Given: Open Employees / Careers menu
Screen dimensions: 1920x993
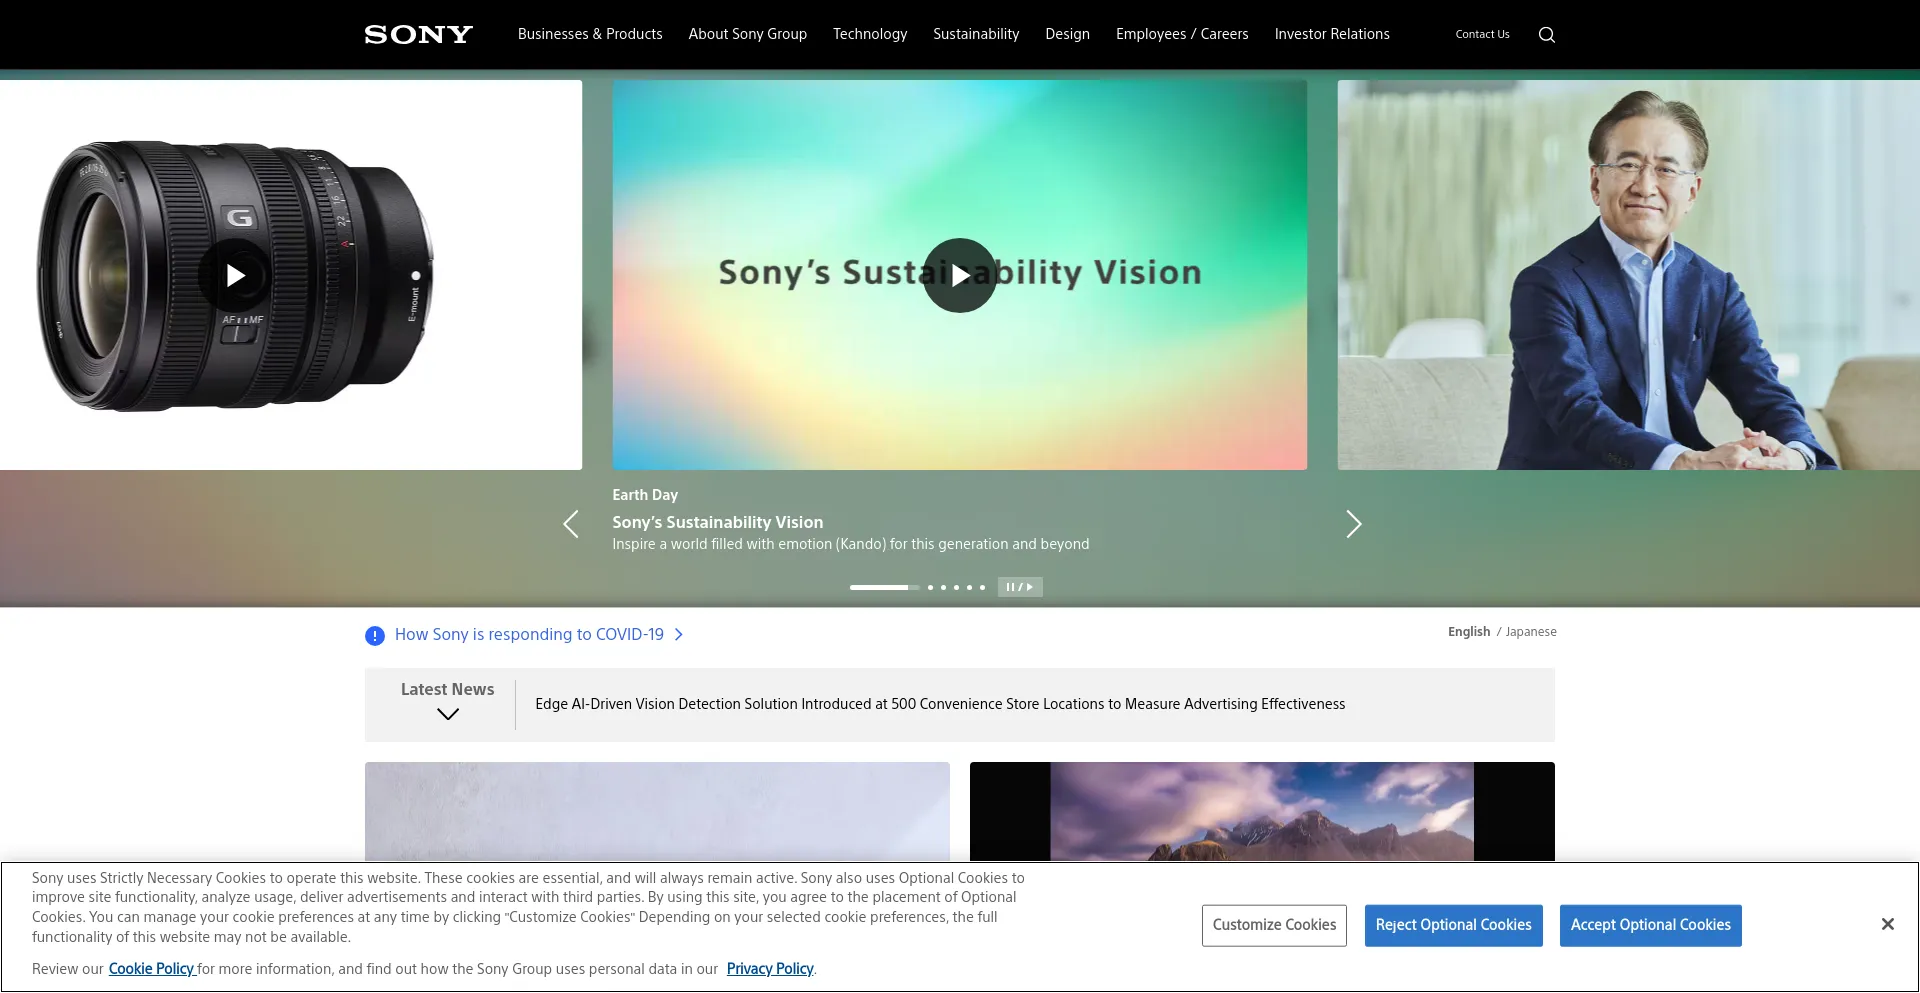Looking at the screenshot, I should pos(1182,34).
